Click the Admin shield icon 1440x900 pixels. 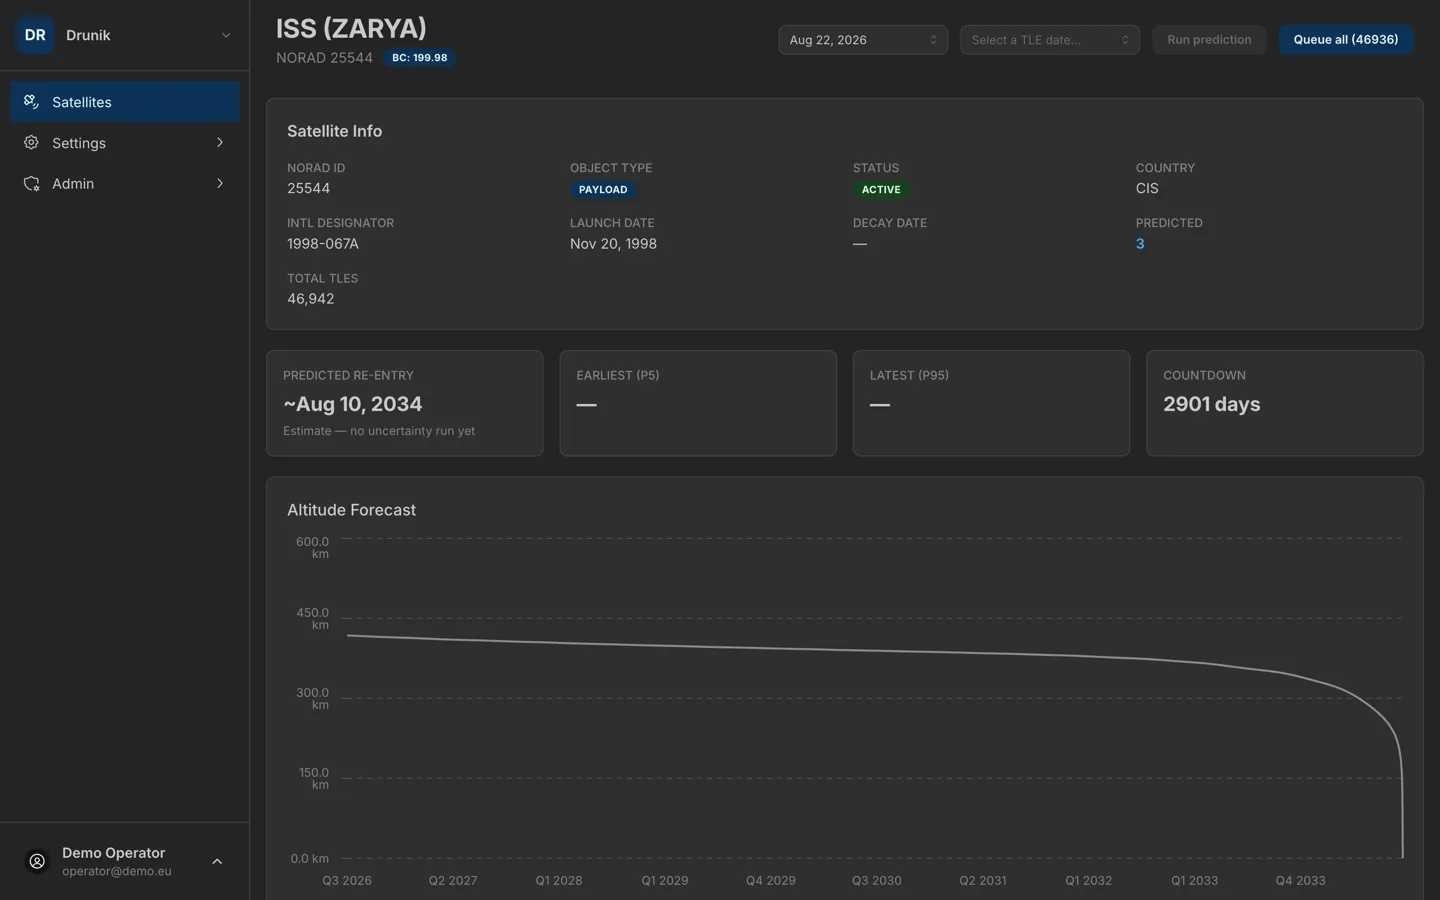pyautogui.click(x=32, y=184)
